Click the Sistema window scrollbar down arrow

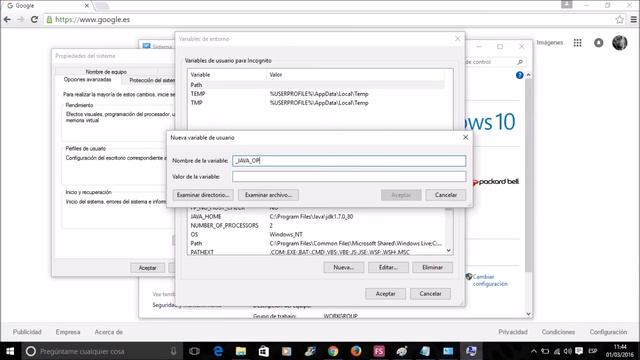[528, 314]
